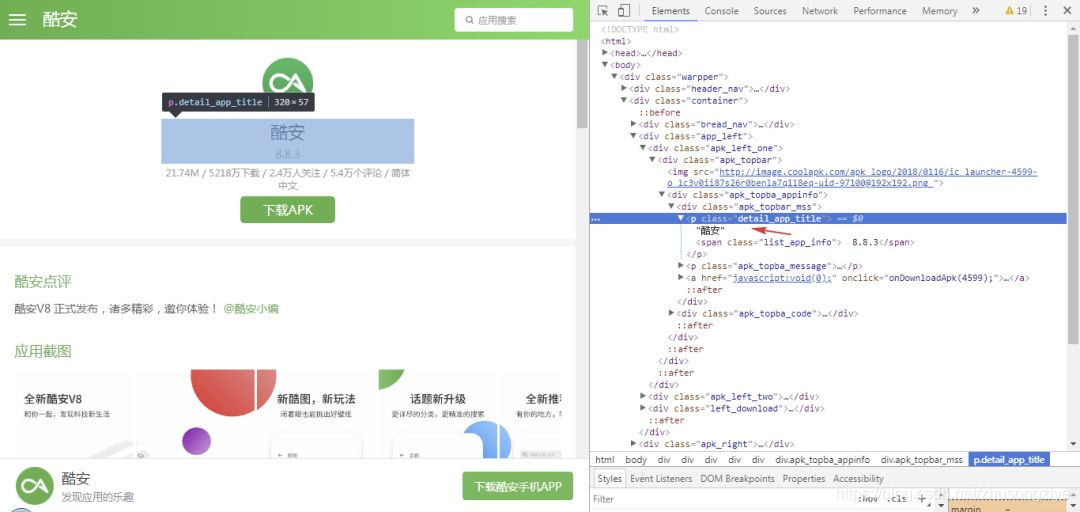Toggle the .cls class editor button

pos(897,499)
